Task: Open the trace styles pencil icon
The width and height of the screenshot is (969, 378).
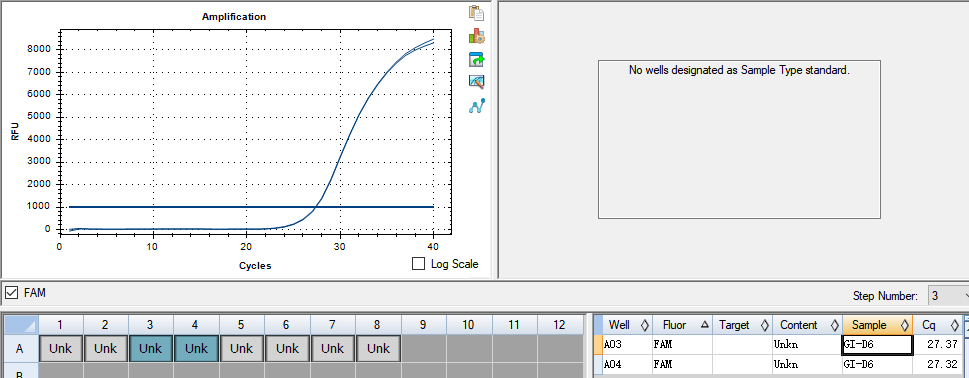Action: point(476,82)
